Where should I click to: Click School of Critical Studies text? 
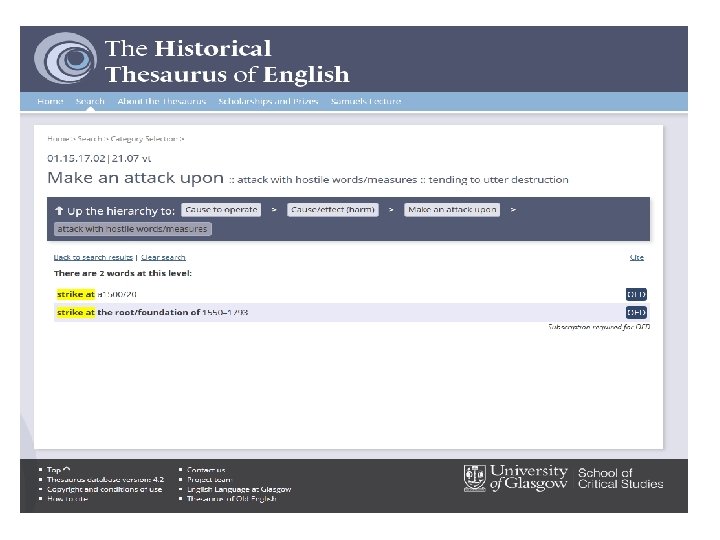[x=620, y=478]
